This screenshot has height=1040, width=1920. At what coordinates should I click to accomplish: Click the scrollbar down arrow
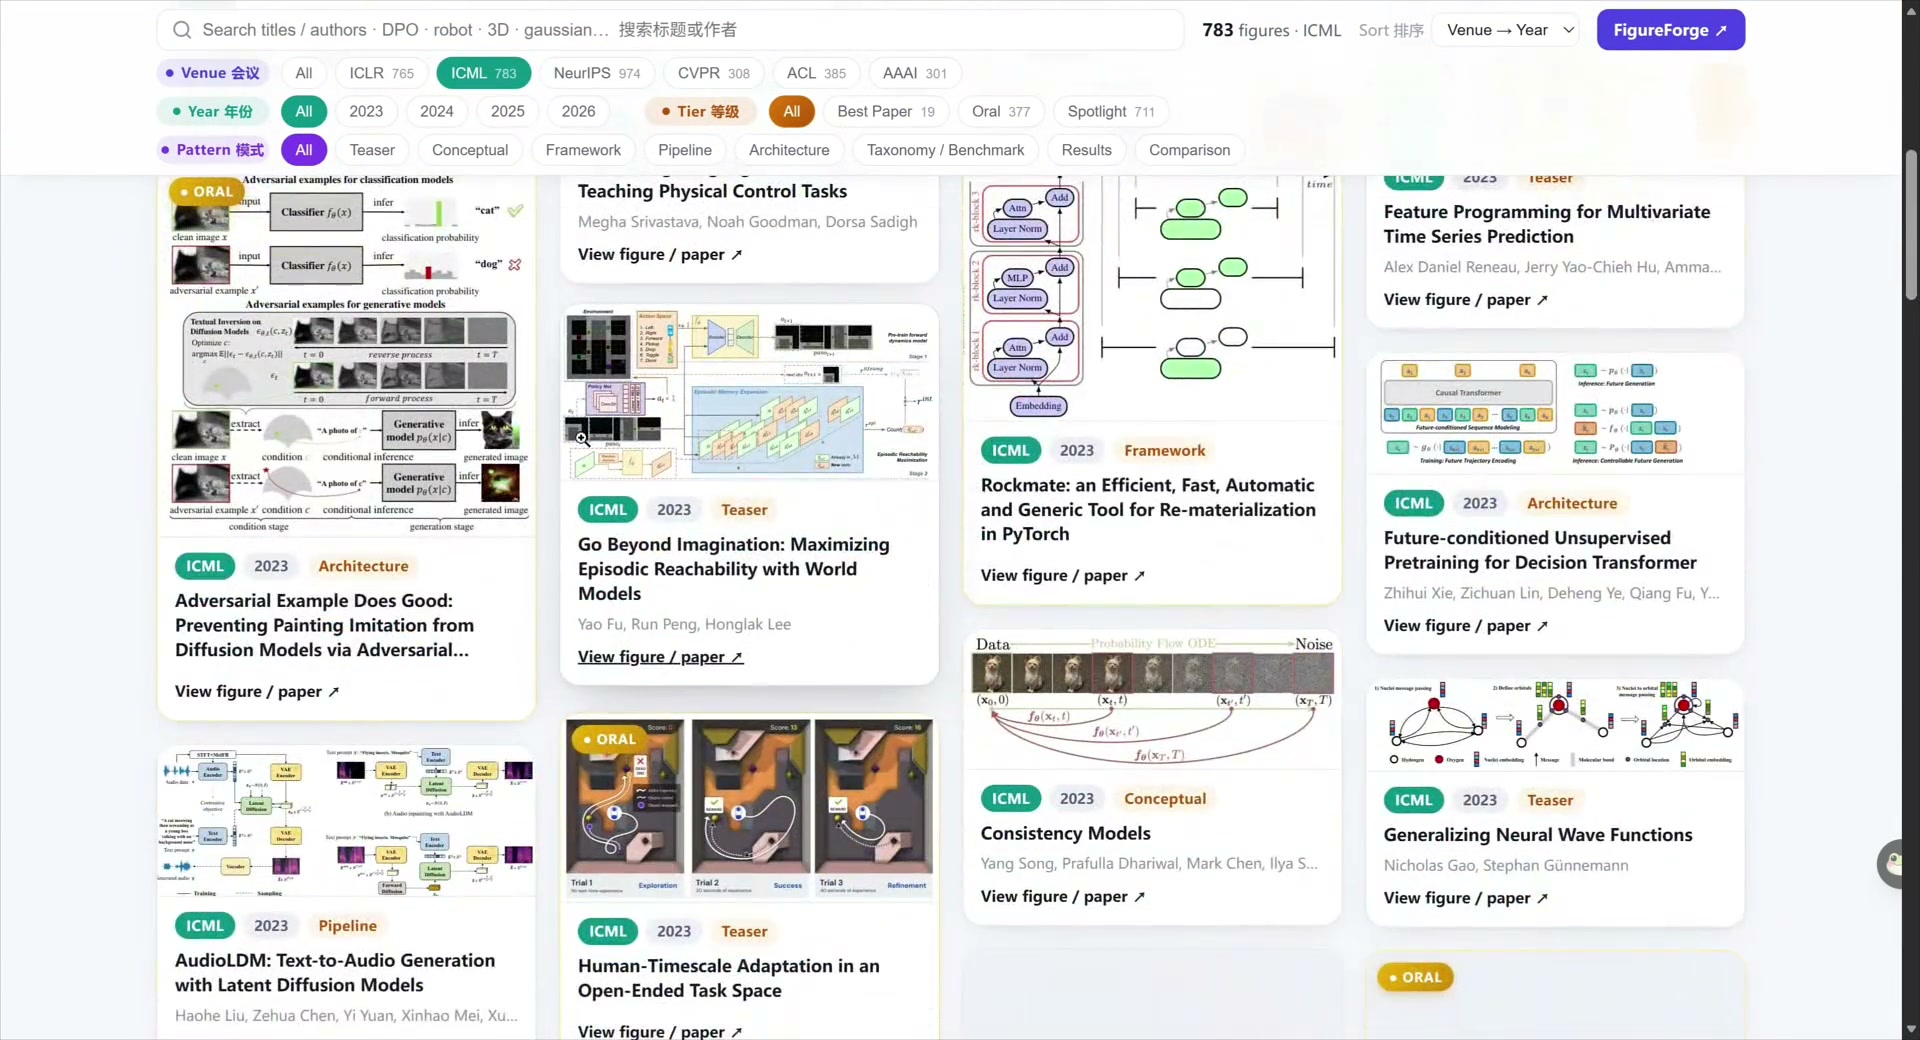point(1911,1029)
